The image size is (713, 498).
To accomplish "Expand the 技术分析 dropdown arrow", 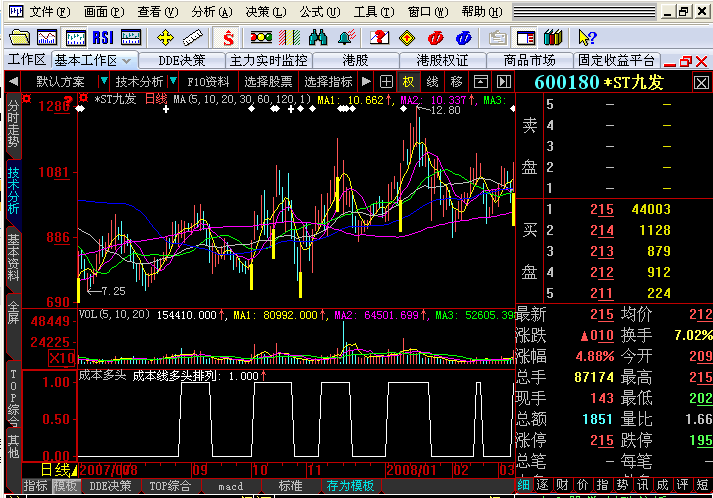I will (173, 81).
